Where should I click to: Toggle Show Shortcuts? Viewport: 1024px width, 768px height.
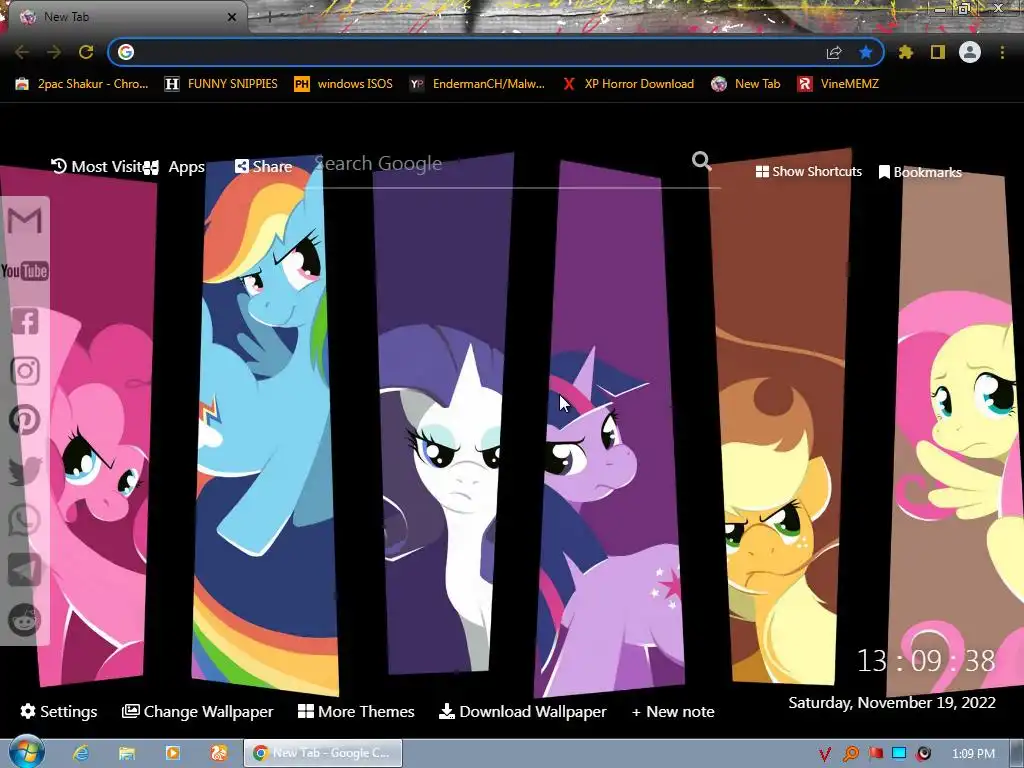[x=808, y=172]
